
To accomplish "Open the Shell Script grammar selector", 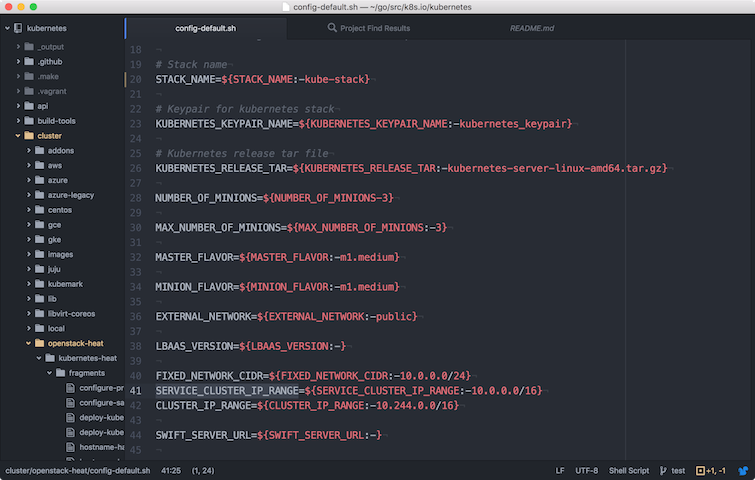I will click(x=628, y=470).
